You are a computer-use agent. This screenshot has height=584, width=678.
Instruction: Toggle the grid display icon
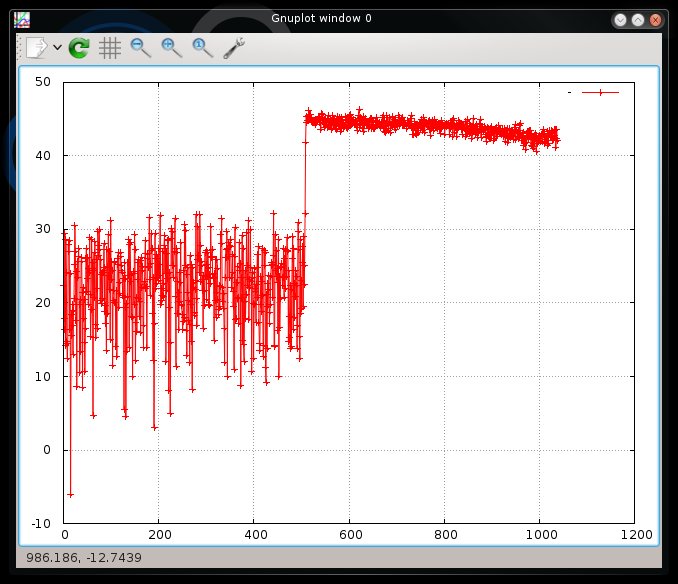tap(110, 47)
